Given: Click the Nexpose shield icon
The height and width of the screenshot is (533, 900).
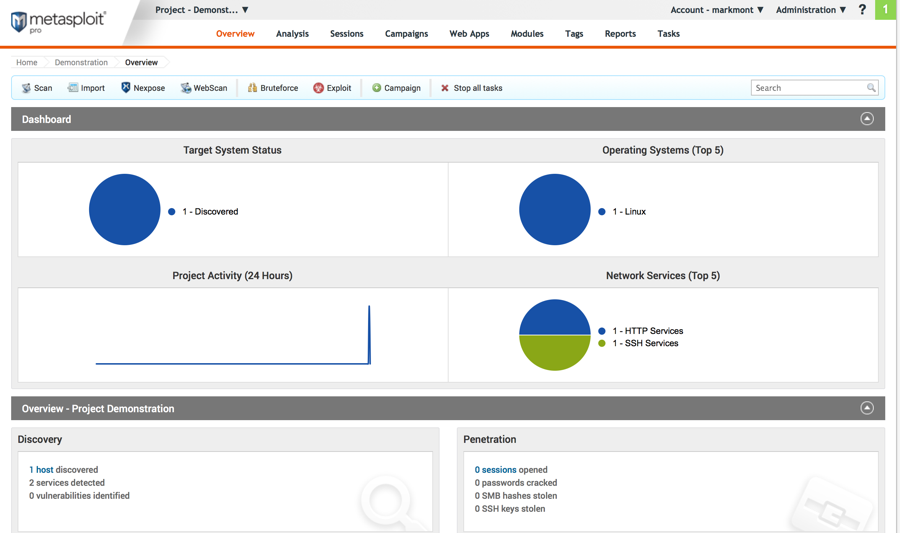Looking at the screenshot, I should 126,87.
